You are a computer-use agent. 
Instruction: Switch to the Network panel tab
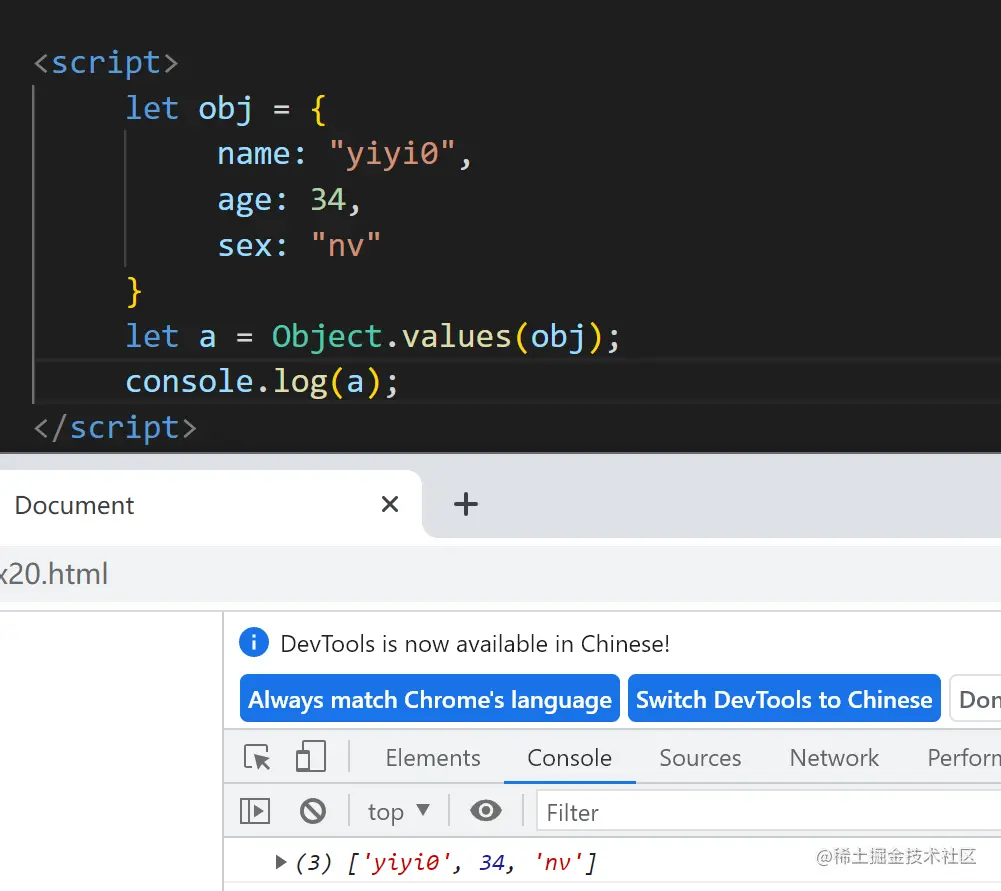coord(834,758)
